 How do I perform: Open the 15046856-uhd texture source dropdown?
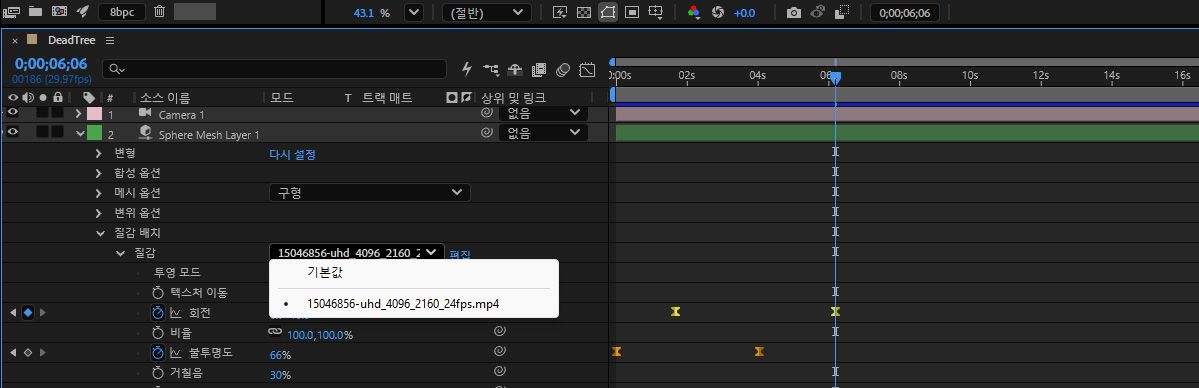(356, 252)
